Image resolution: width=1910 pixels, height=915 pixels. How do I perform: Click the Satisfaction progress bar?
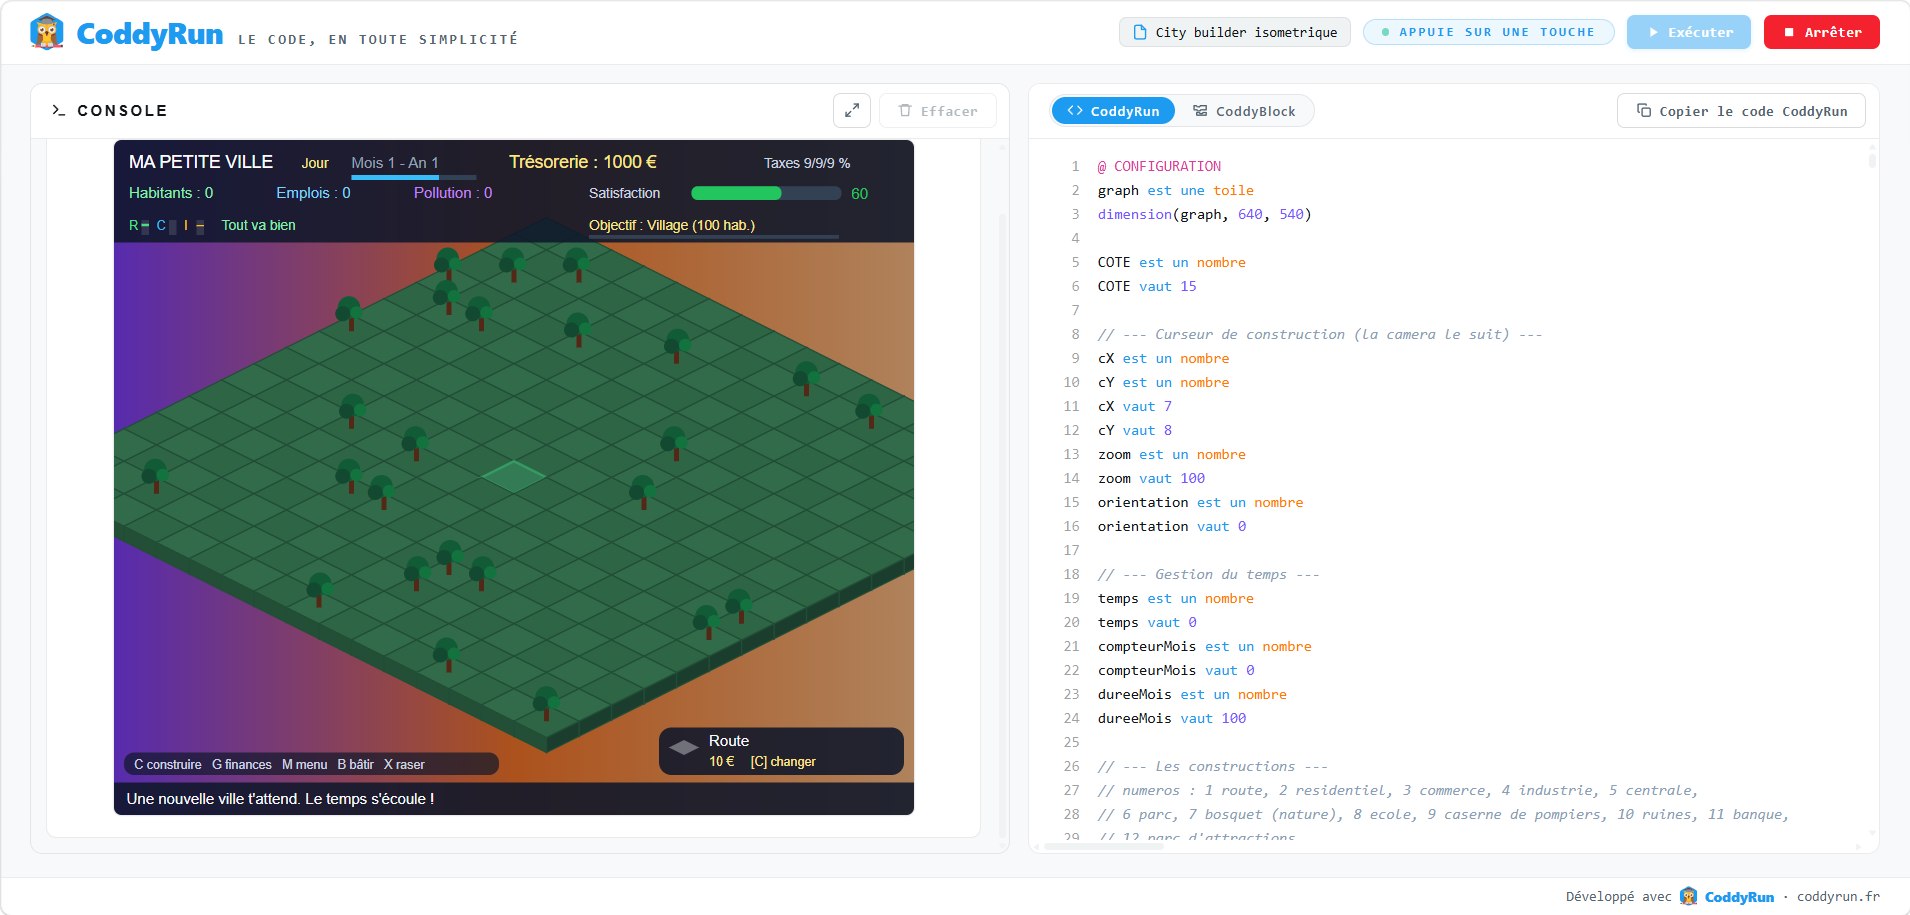765,193
